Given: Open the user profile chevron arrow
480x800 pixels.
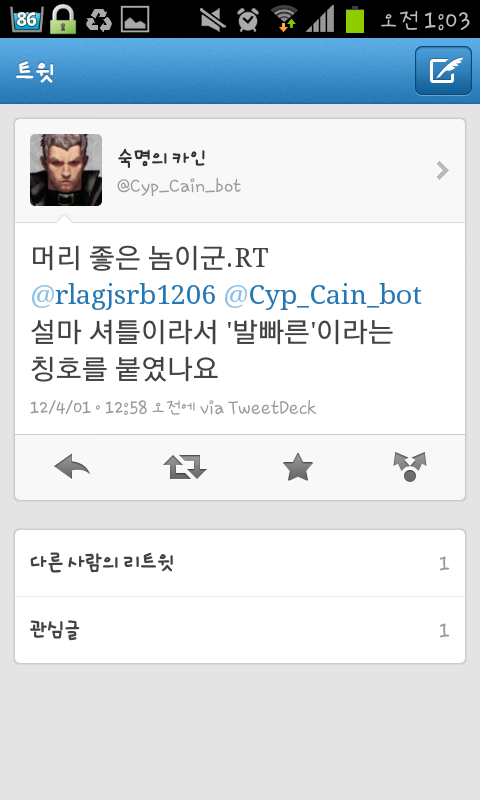Looking at the screenshot, I should click(442, 170).
